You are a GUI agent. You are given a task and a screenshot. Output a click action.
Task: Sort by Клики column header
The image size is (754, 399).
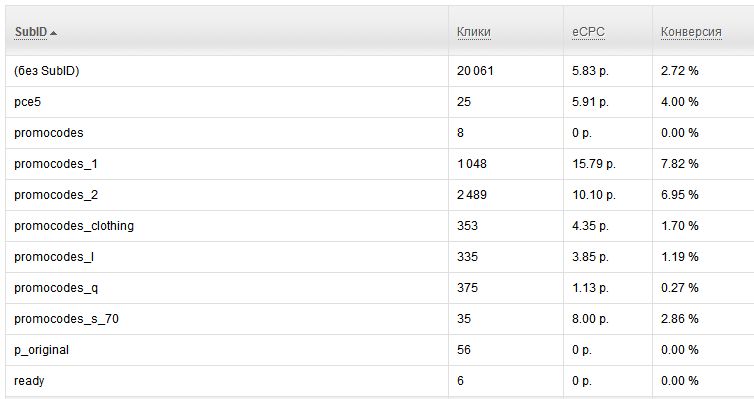474,32
